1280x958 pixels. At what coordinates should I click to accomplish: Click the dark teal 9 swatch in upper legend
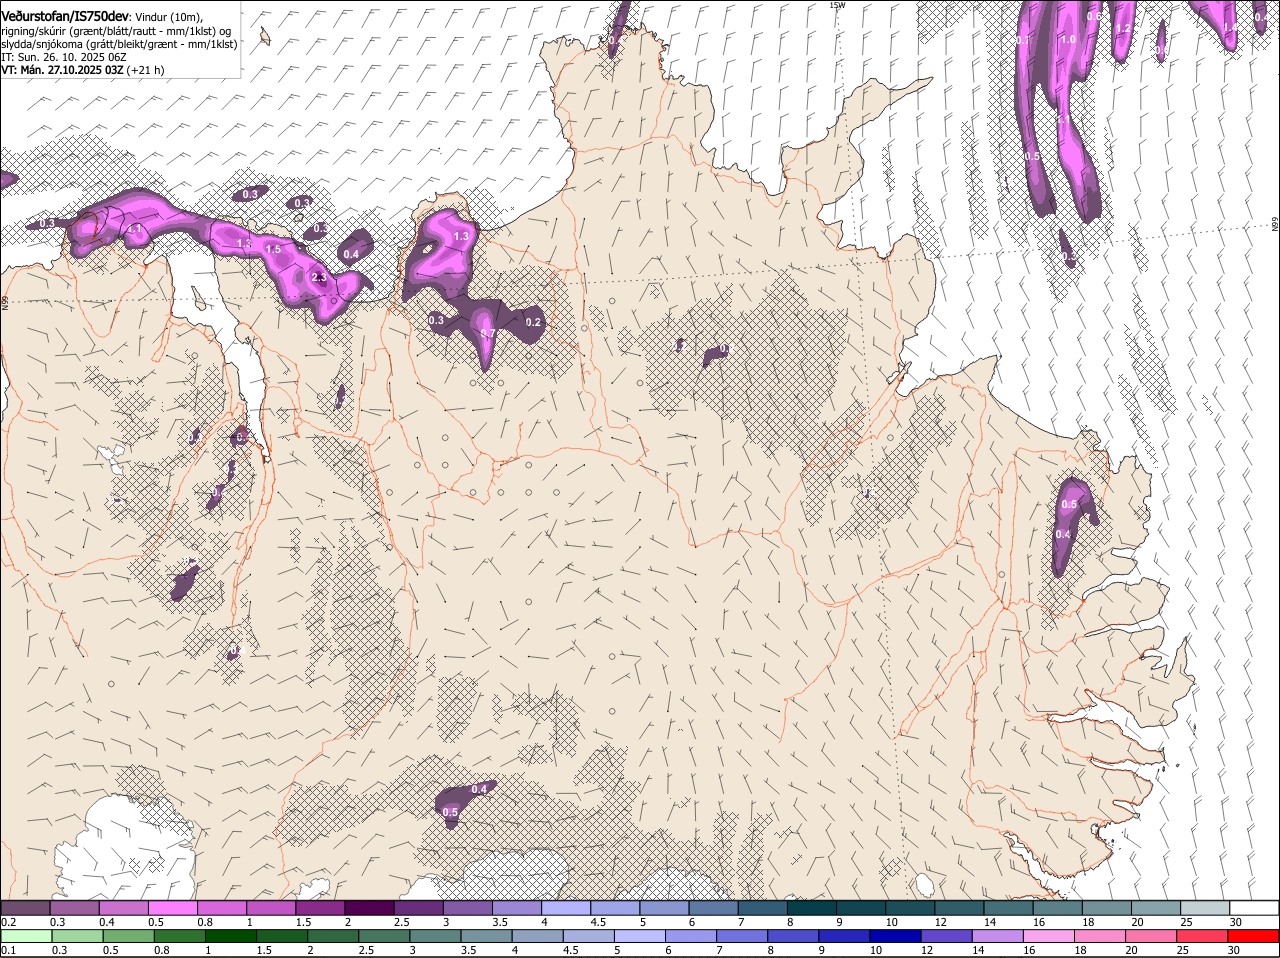(x=862, y=907)
